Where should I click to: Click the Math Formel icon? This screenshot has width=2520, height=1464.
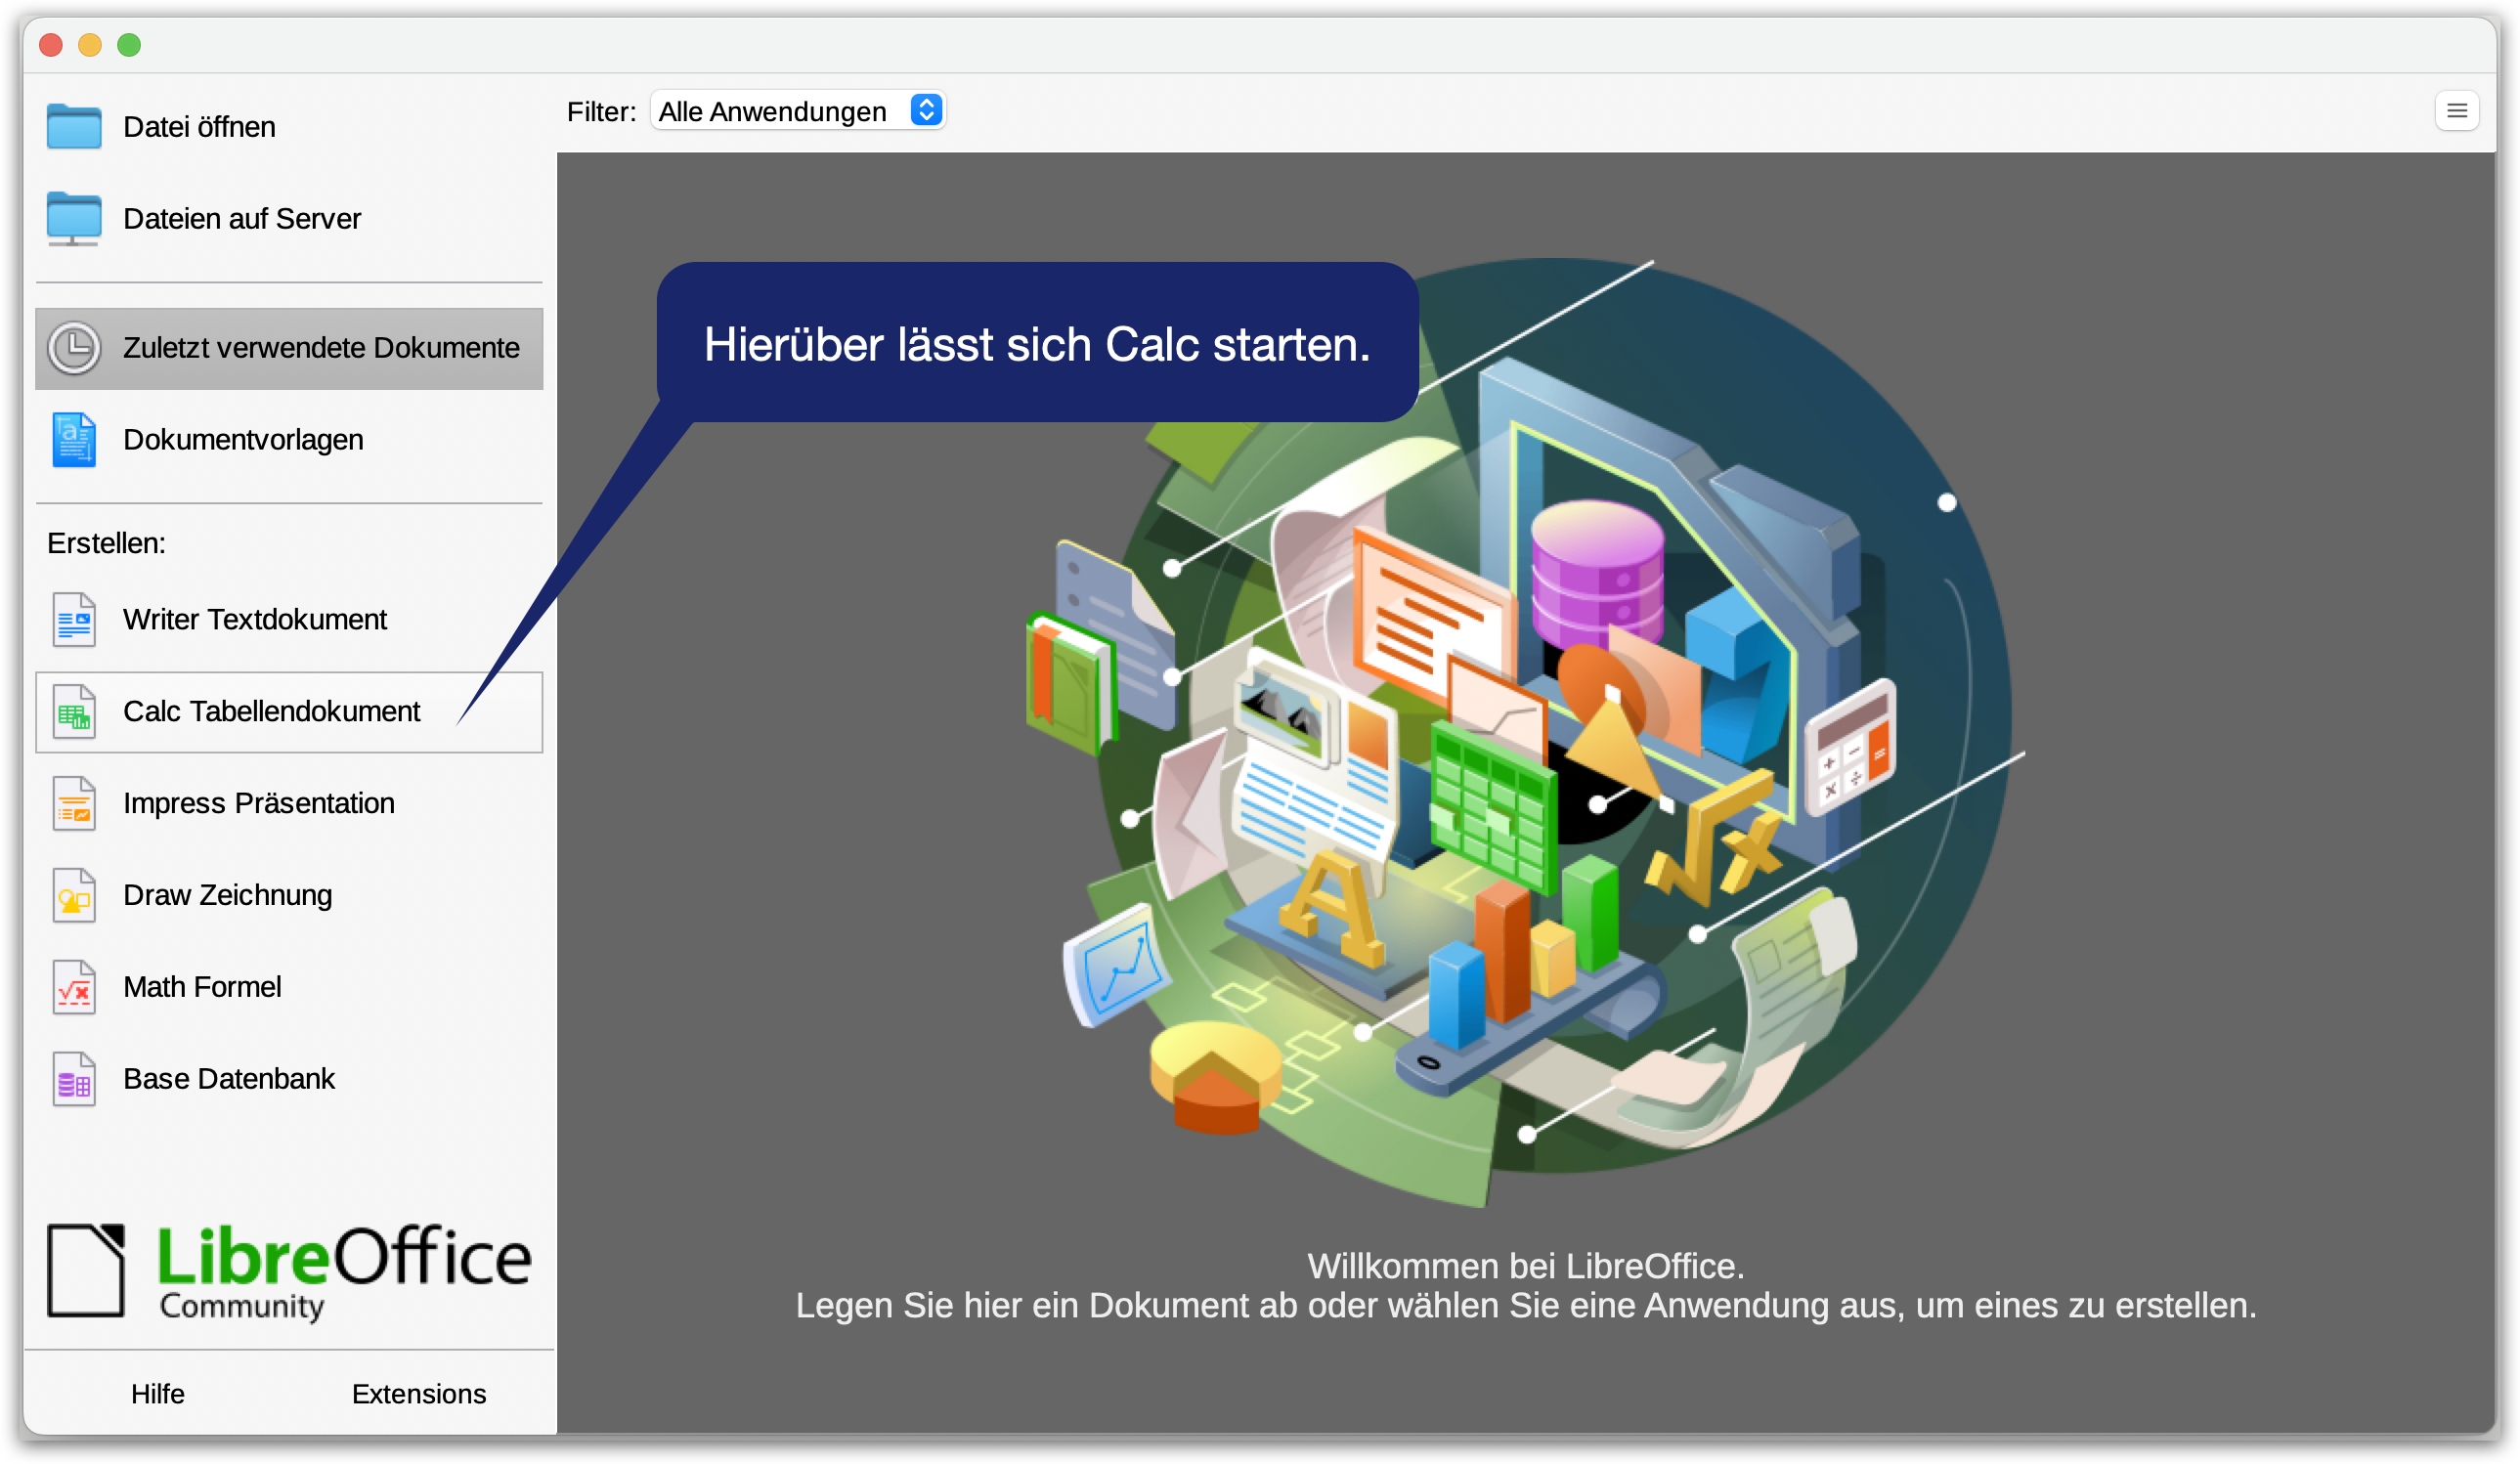74,988
